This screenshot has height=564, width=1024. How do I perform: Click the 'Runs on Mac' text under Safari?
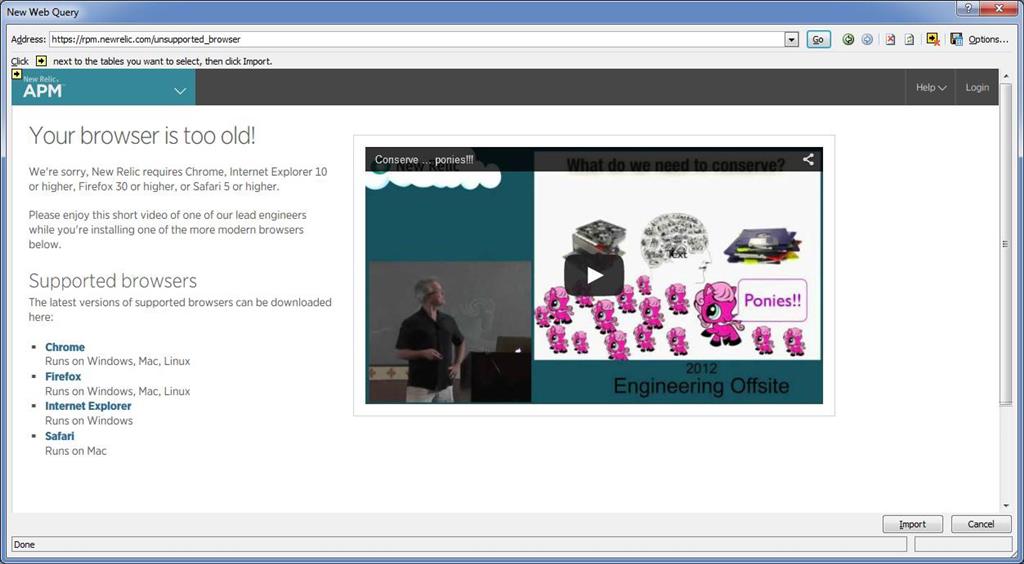pos(76,451)
